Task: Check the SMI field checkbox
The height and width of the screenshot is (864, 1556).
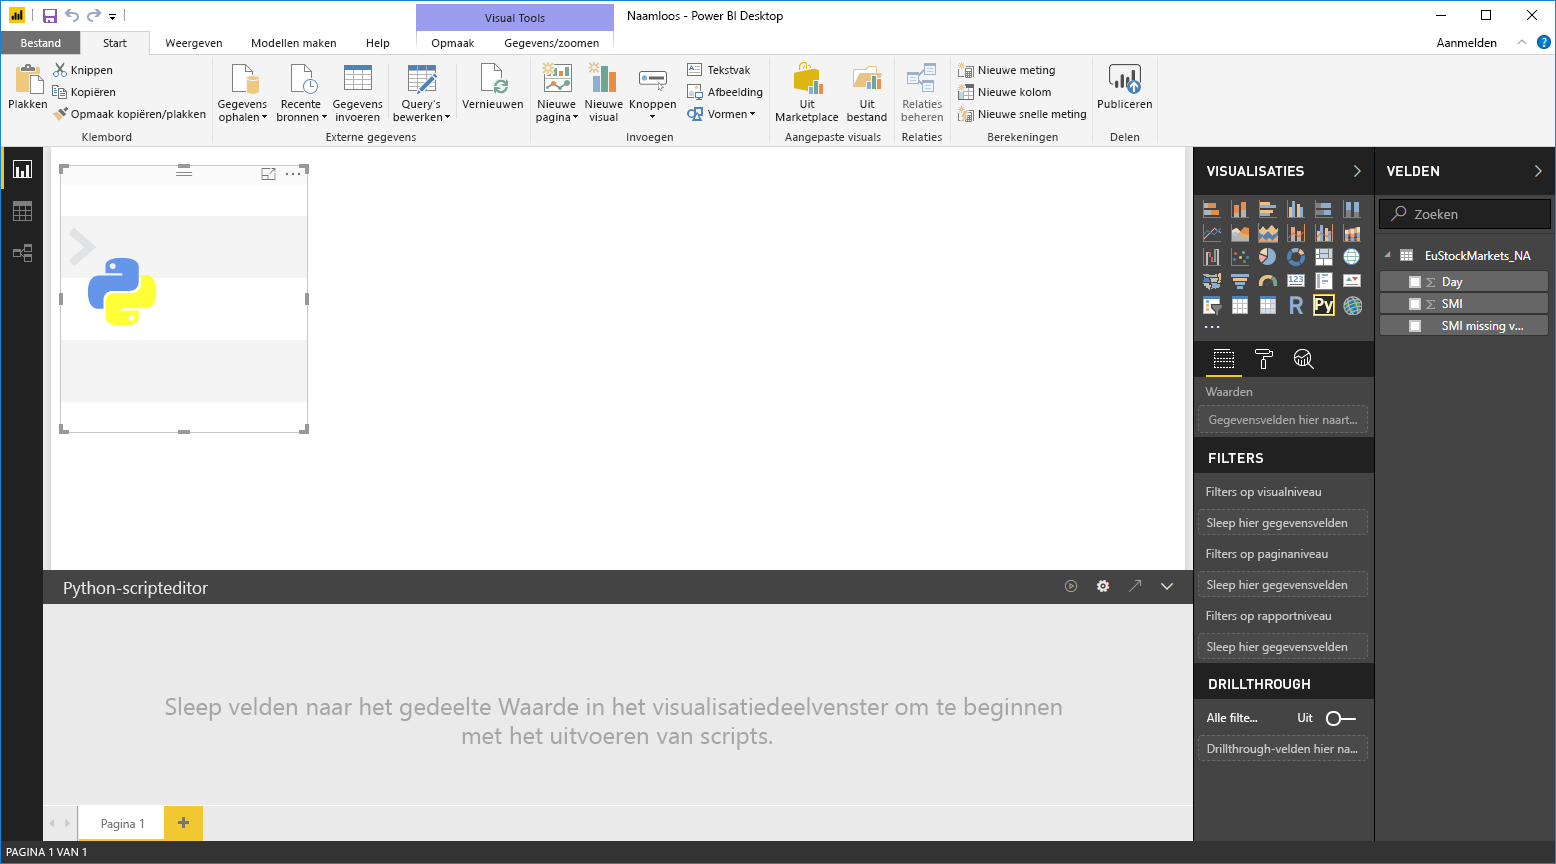Action: 1414,303
